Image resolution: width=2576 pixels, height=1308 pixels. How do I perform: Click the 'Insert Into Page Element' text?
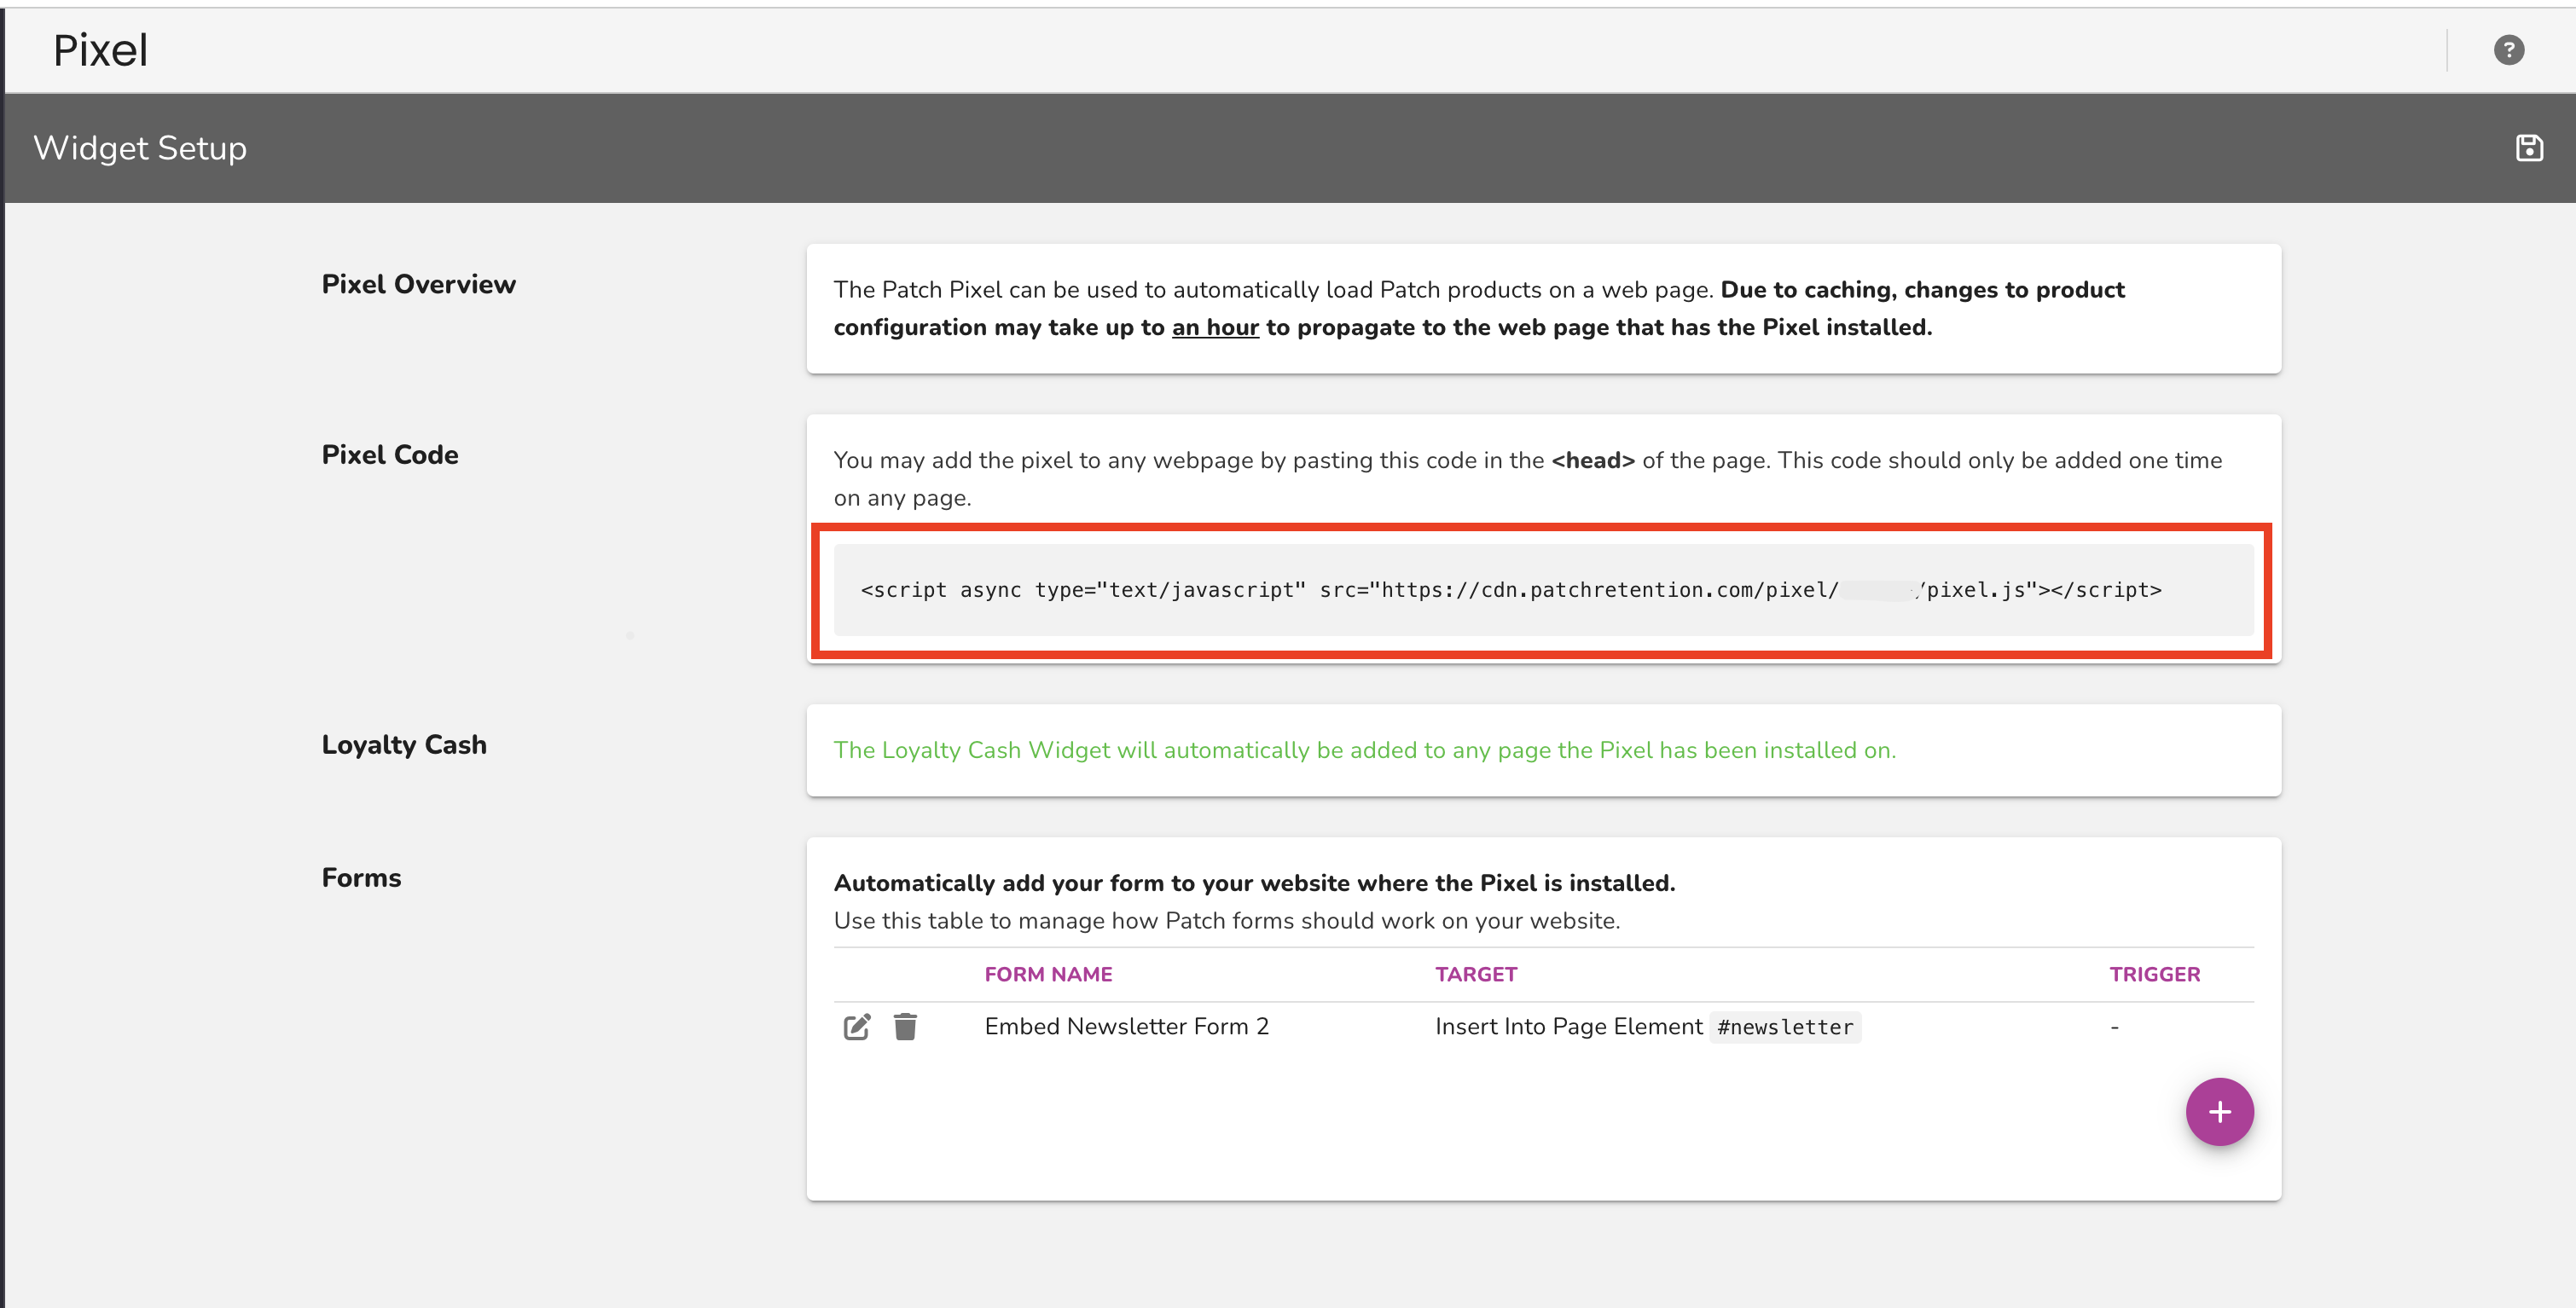[1568, 1026]
